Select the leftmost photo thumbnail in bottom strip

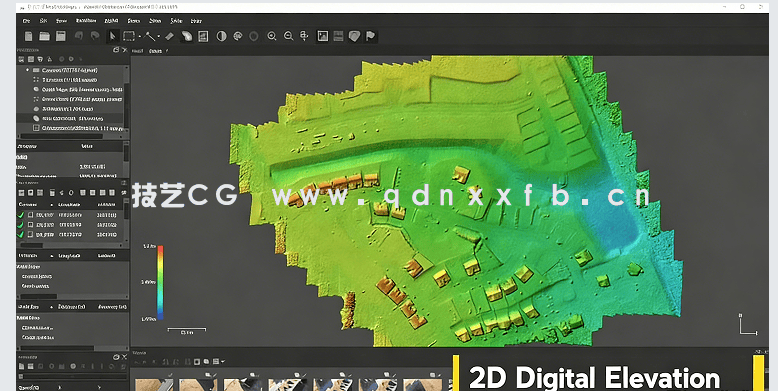(154, 384)
